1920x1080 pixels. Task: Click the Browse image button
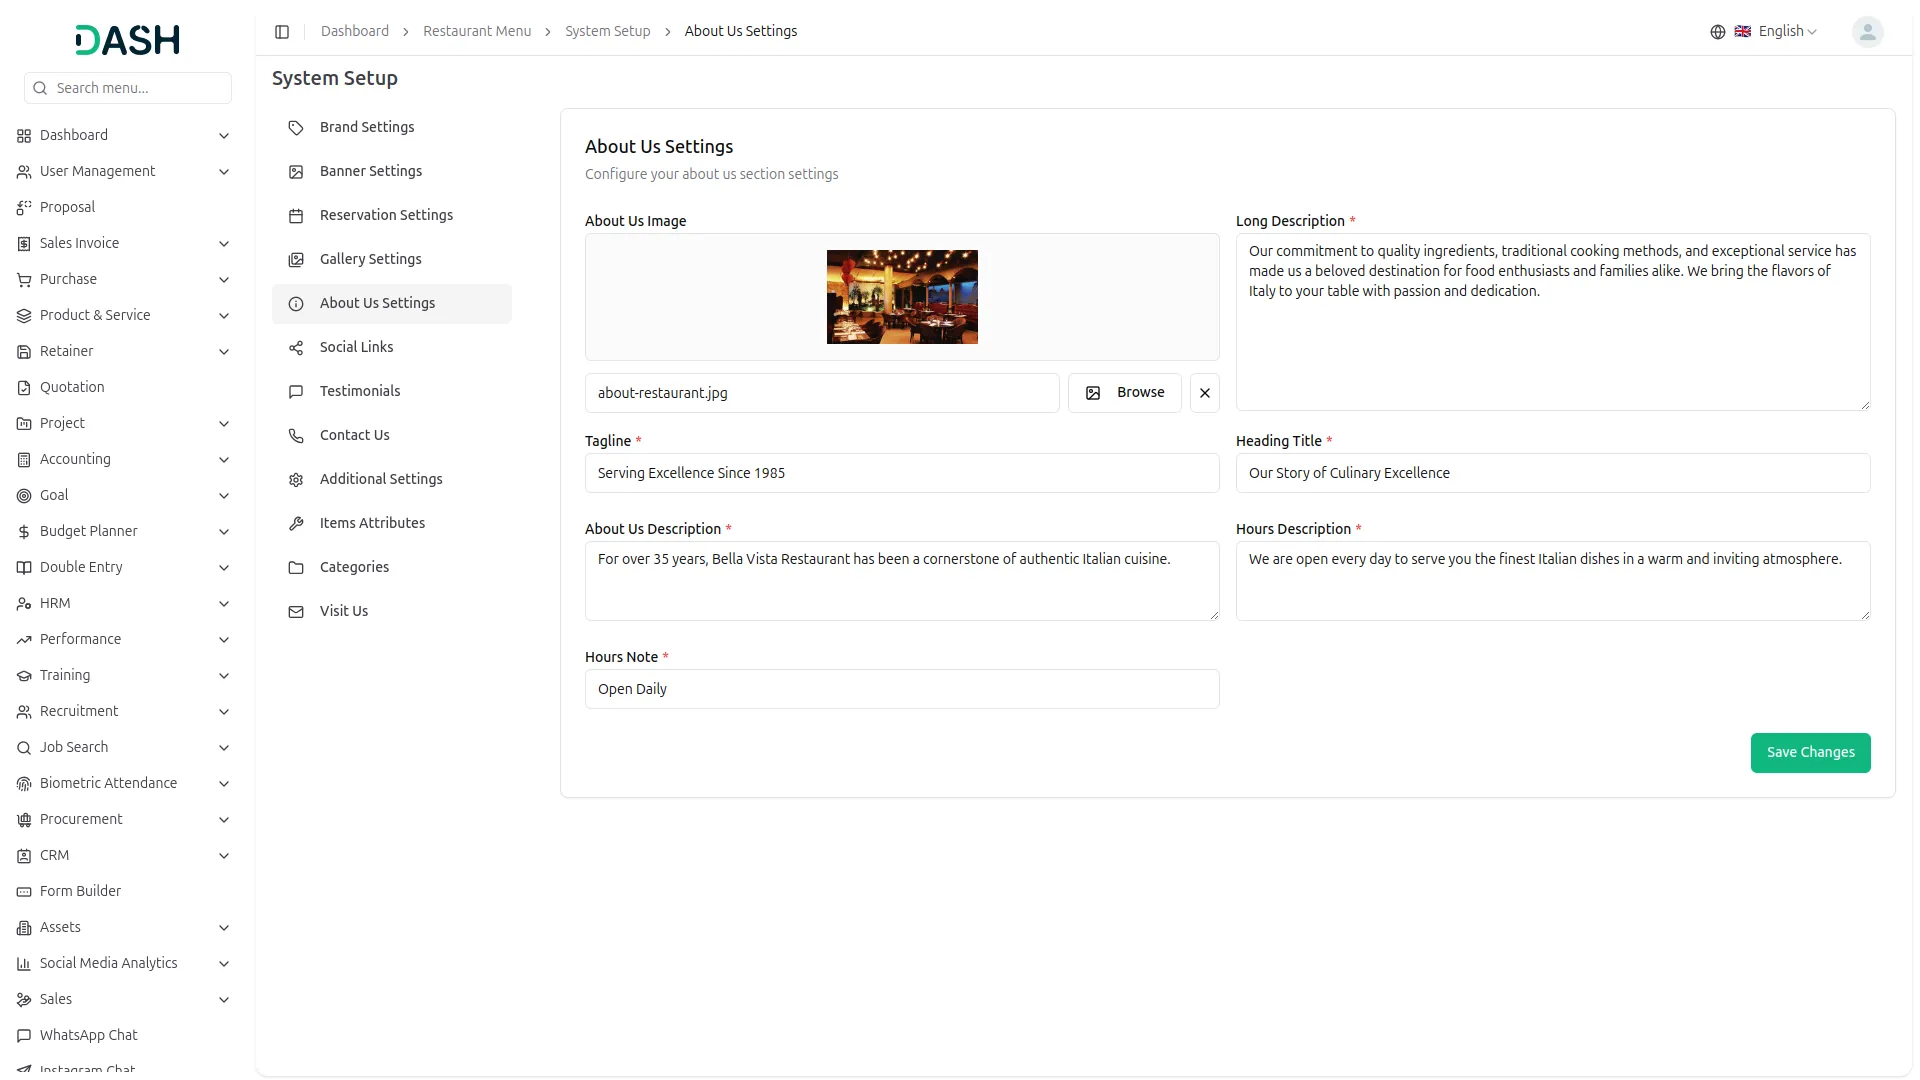pos(1124,393)
